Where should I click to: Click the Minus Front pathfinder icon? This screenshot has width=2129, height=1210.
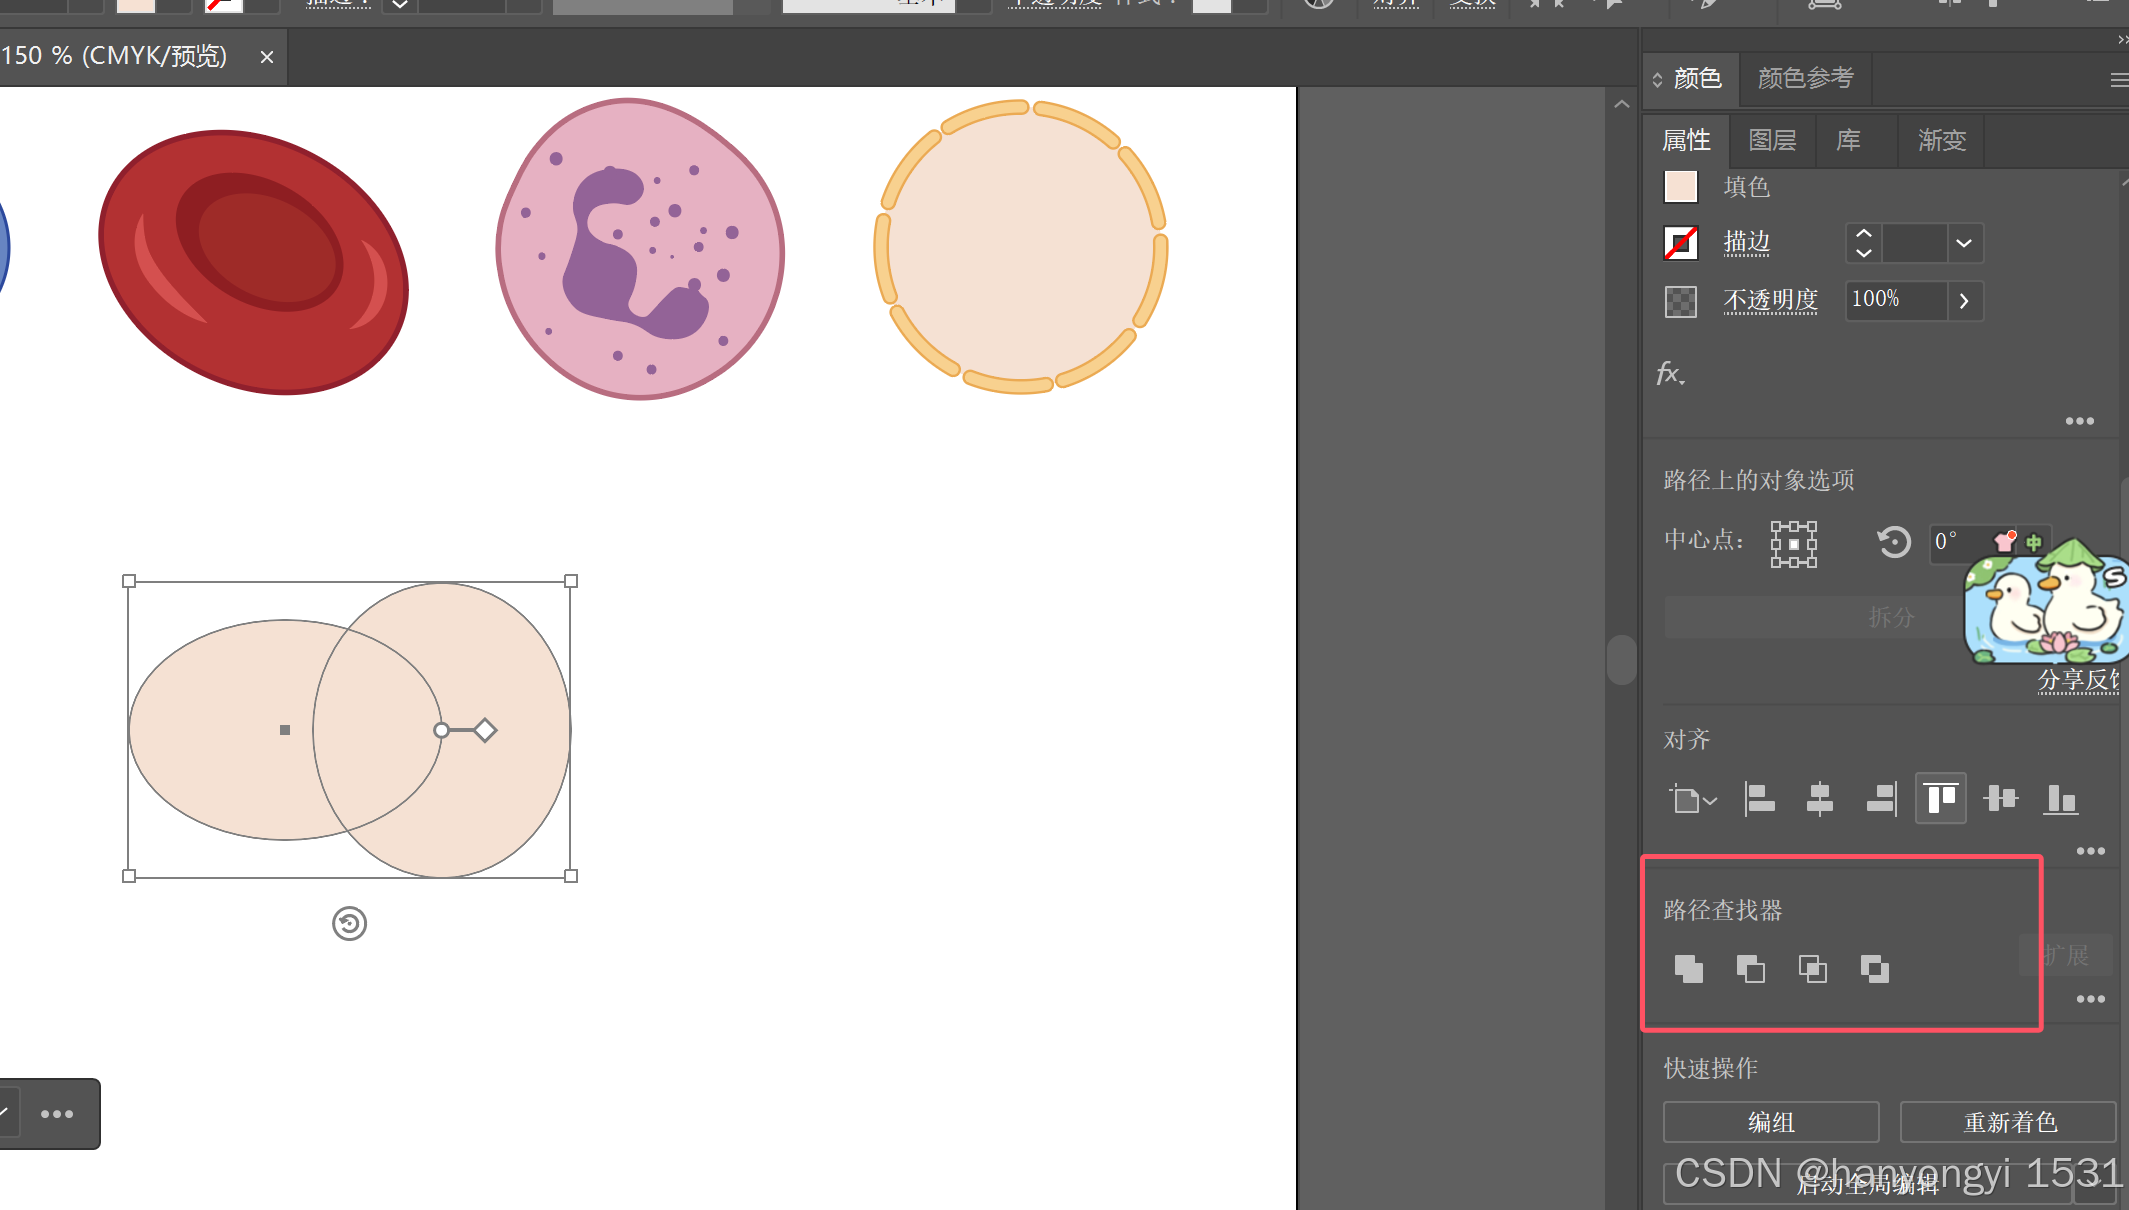(x=1750, y=968)
